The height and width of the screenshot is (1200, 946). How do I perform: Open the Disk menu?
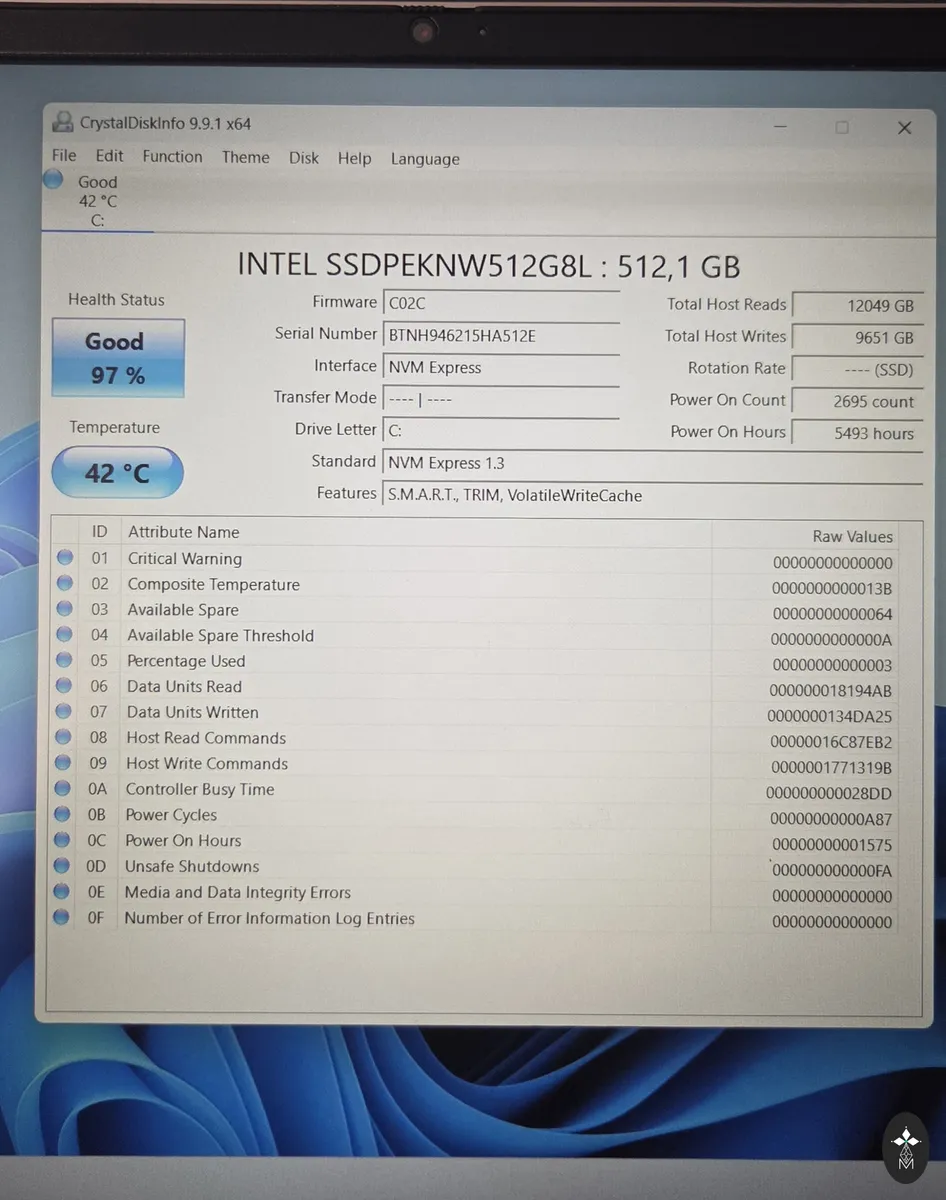(304, 158)
